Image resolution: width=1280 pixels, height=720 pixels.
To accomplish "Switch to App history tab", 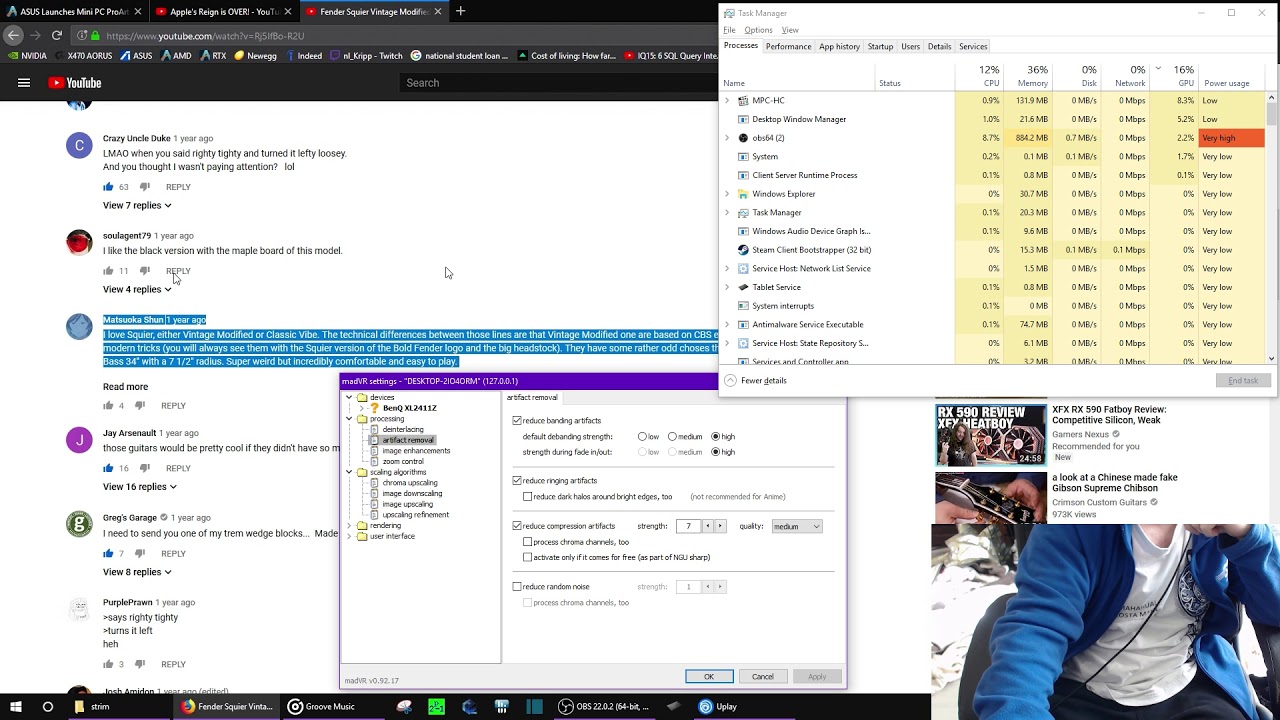I will point(839,46).
